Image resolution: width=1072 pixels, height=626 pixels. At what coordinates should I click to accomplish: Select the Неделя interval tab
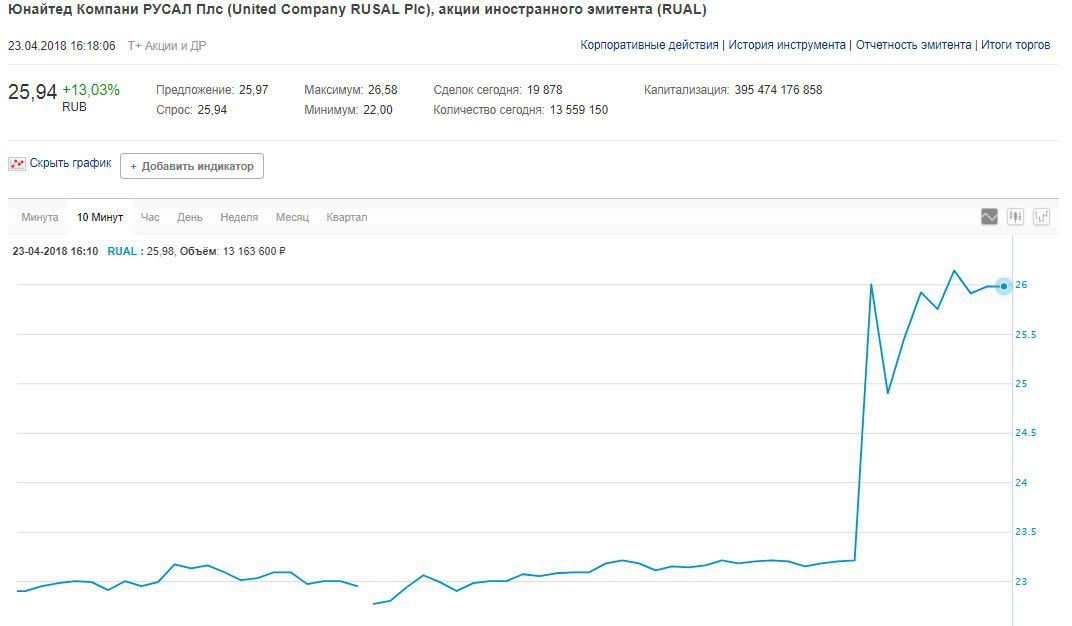239,217
